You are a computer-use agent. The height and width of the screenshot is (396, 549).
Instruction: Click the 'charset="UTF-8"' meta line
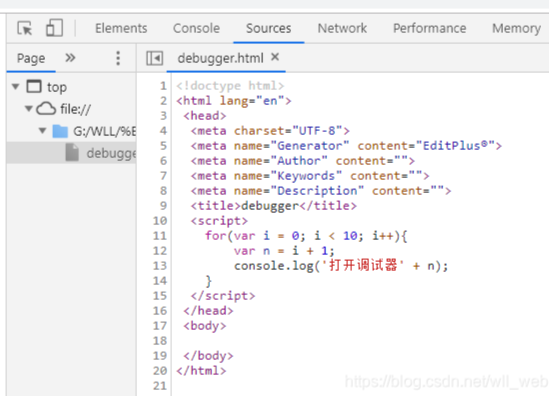point(270,131)
